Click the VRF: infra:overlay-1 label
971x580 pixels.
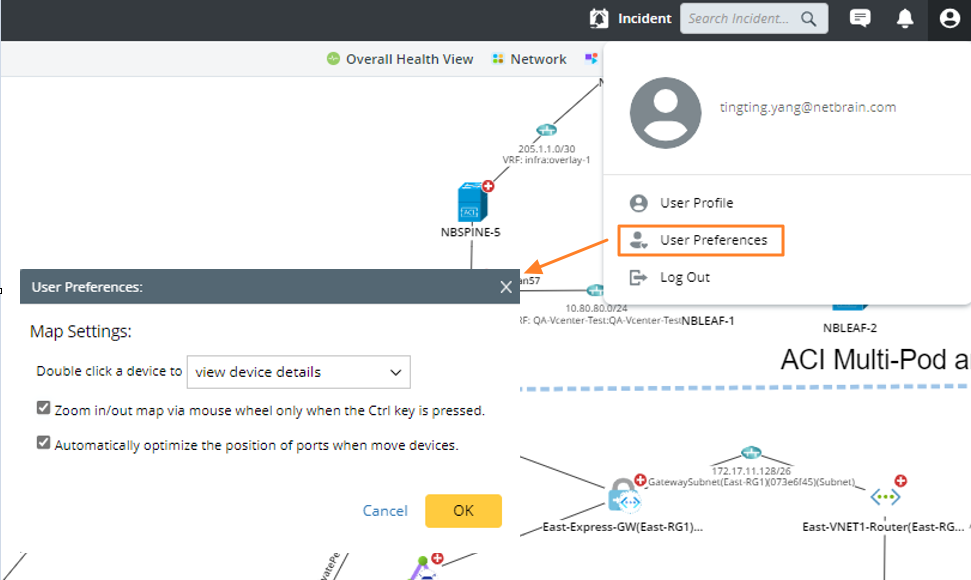pos(546,160)
